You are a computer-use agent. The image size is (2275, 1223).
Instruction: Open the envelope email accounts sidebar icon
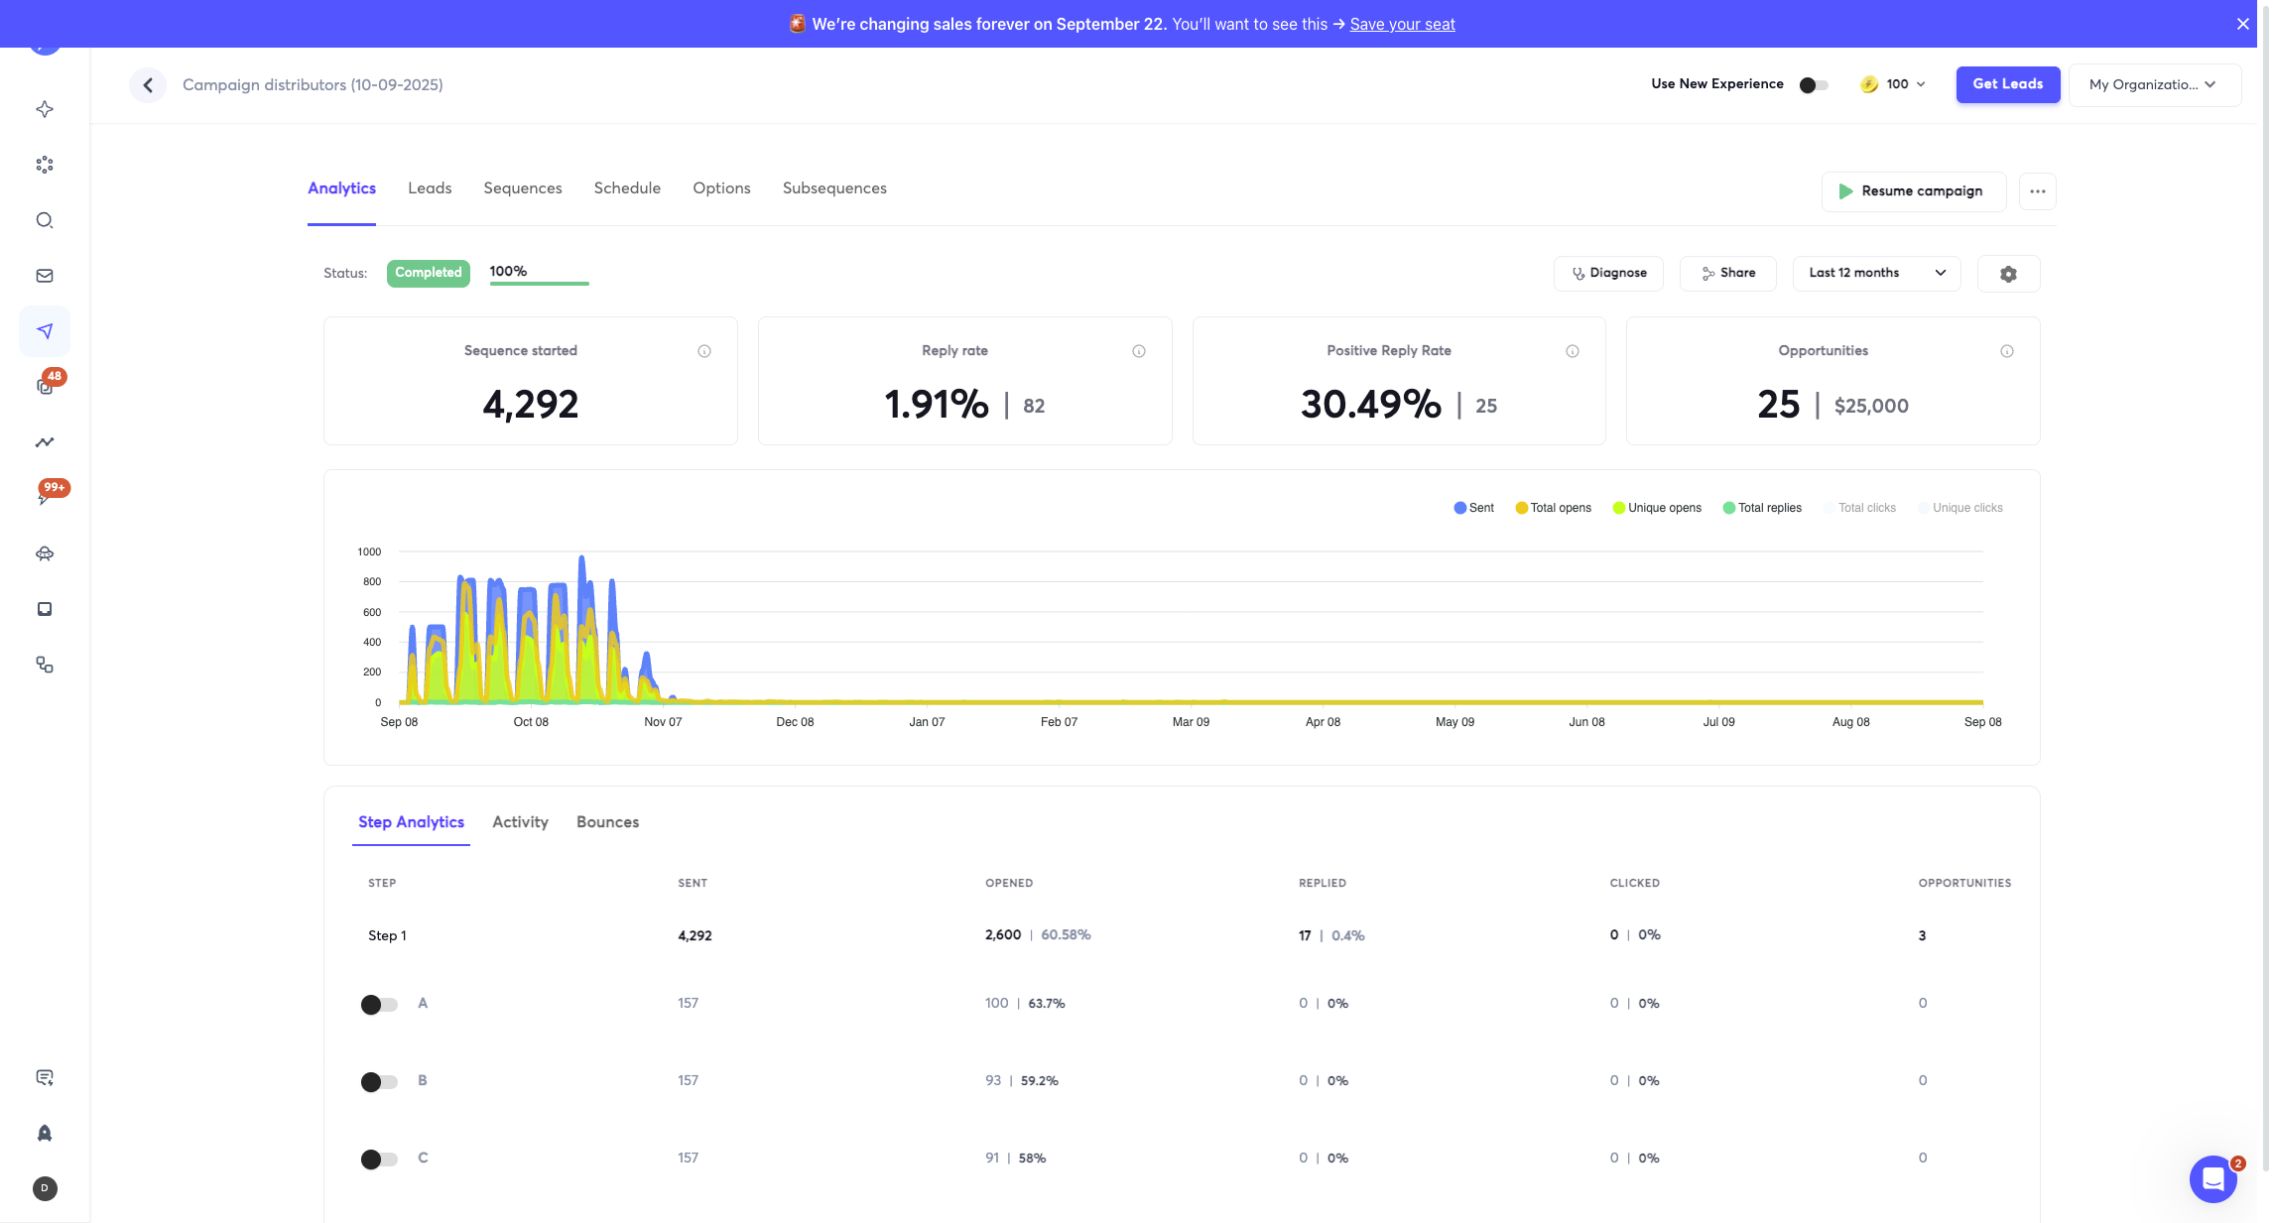(x=44, y=275)
